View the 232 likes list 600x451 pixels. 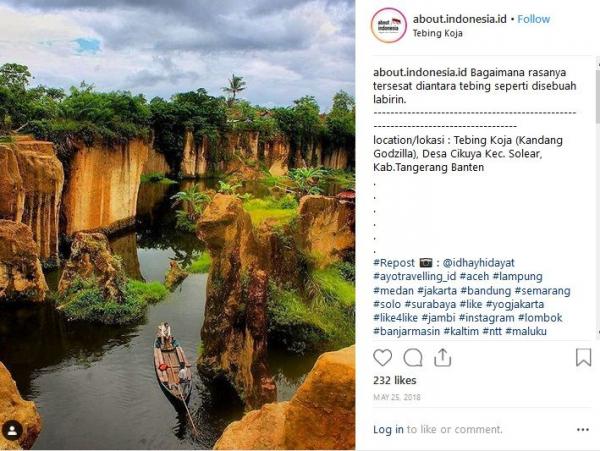[x=395, y=381]
